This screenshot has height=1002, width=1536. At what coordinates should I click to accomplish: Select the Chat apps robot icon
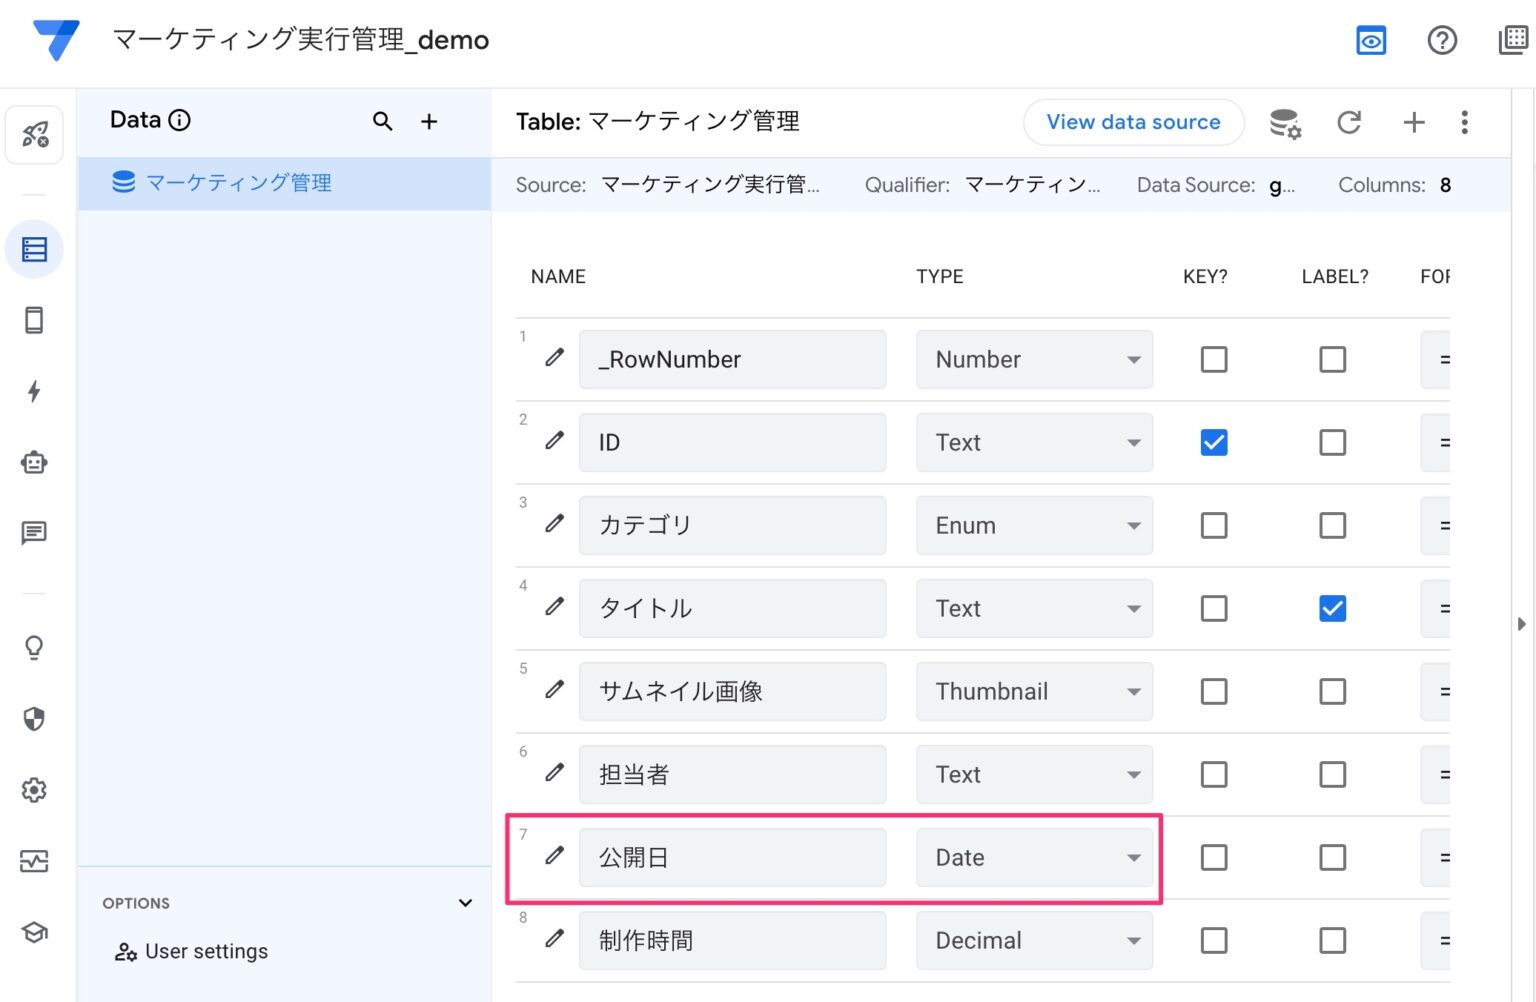pyautogui.click(x=34, y=462)
